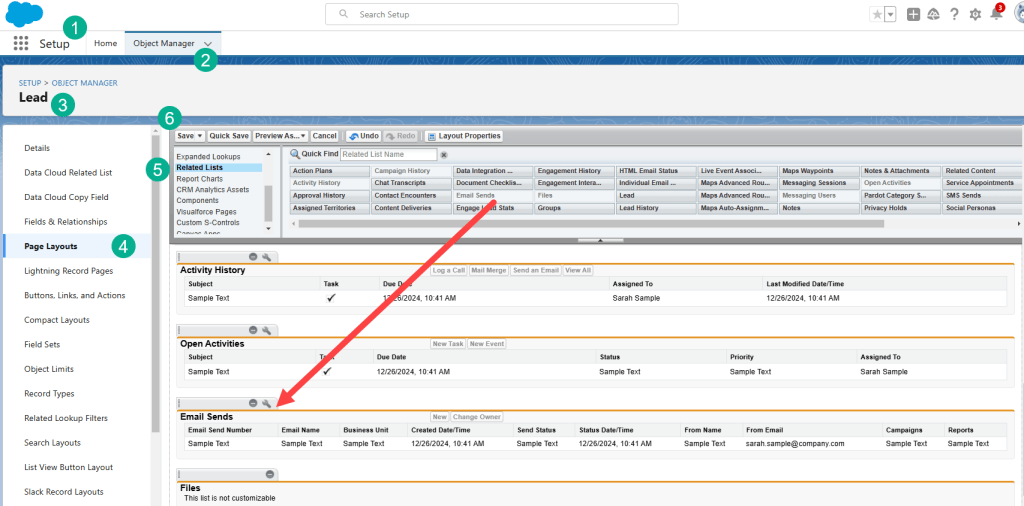Click the Layout Properties button
This screenshot has height=506, width=1024.
tap(463, 136)
